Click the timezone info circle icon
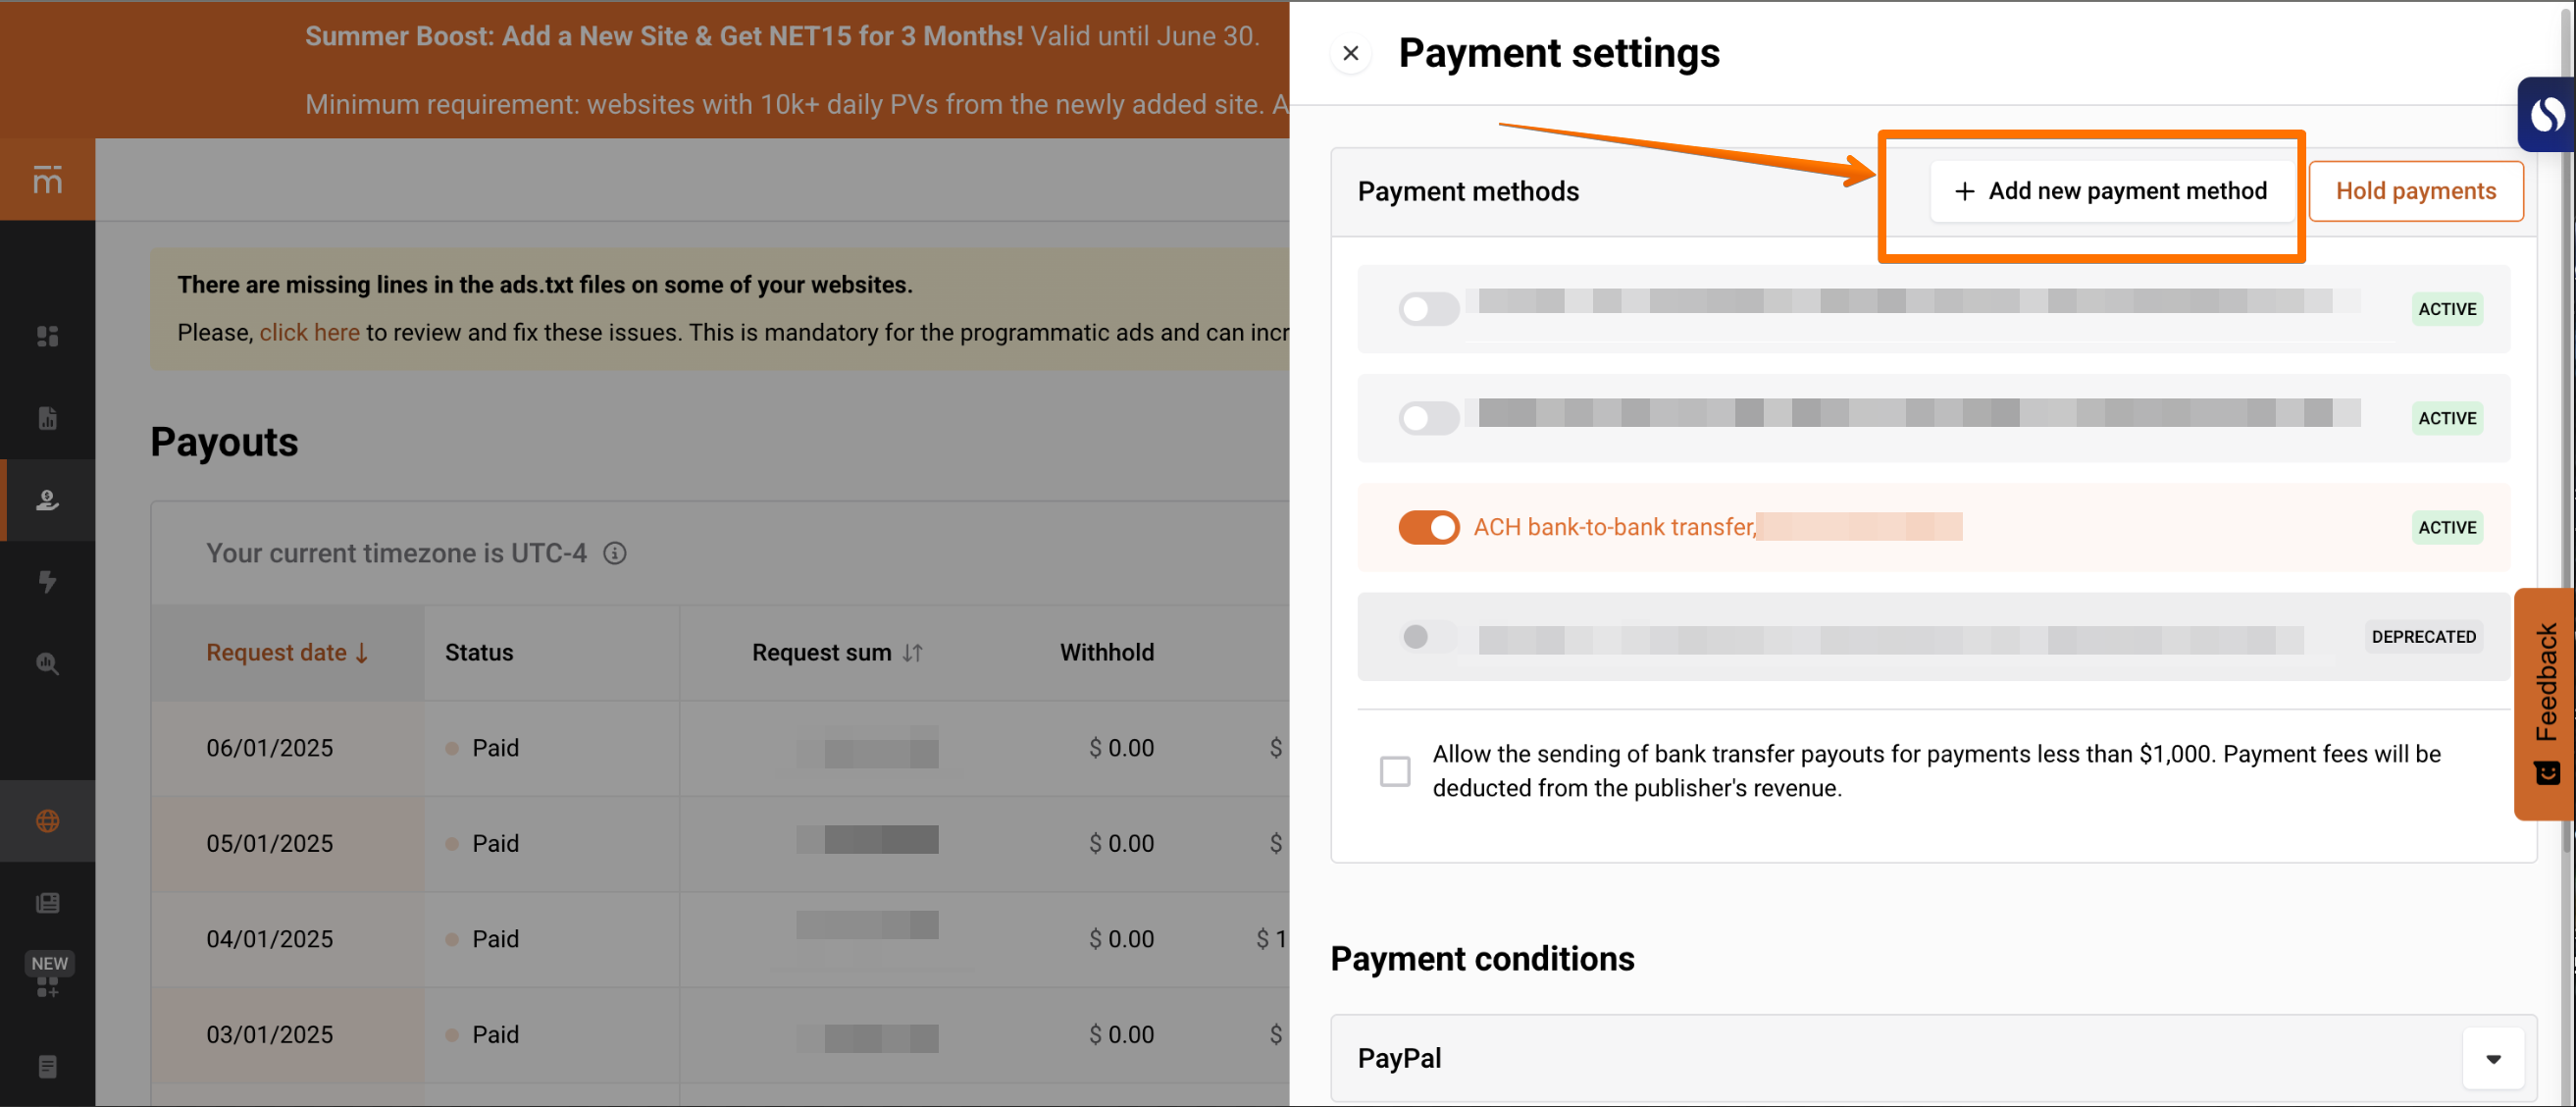2576x1107 pixels. (614, 553)
